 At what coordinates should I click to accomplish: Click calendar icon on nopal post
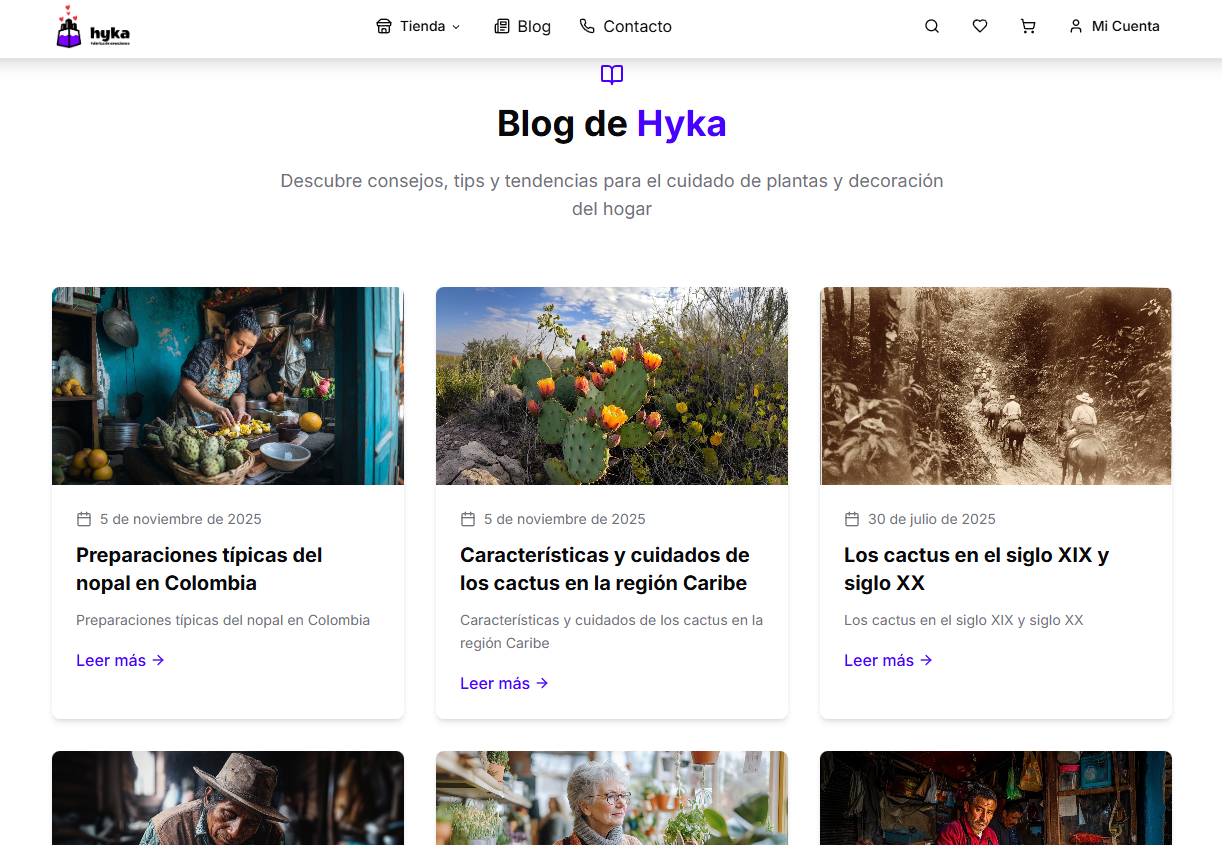click(84, 519)
